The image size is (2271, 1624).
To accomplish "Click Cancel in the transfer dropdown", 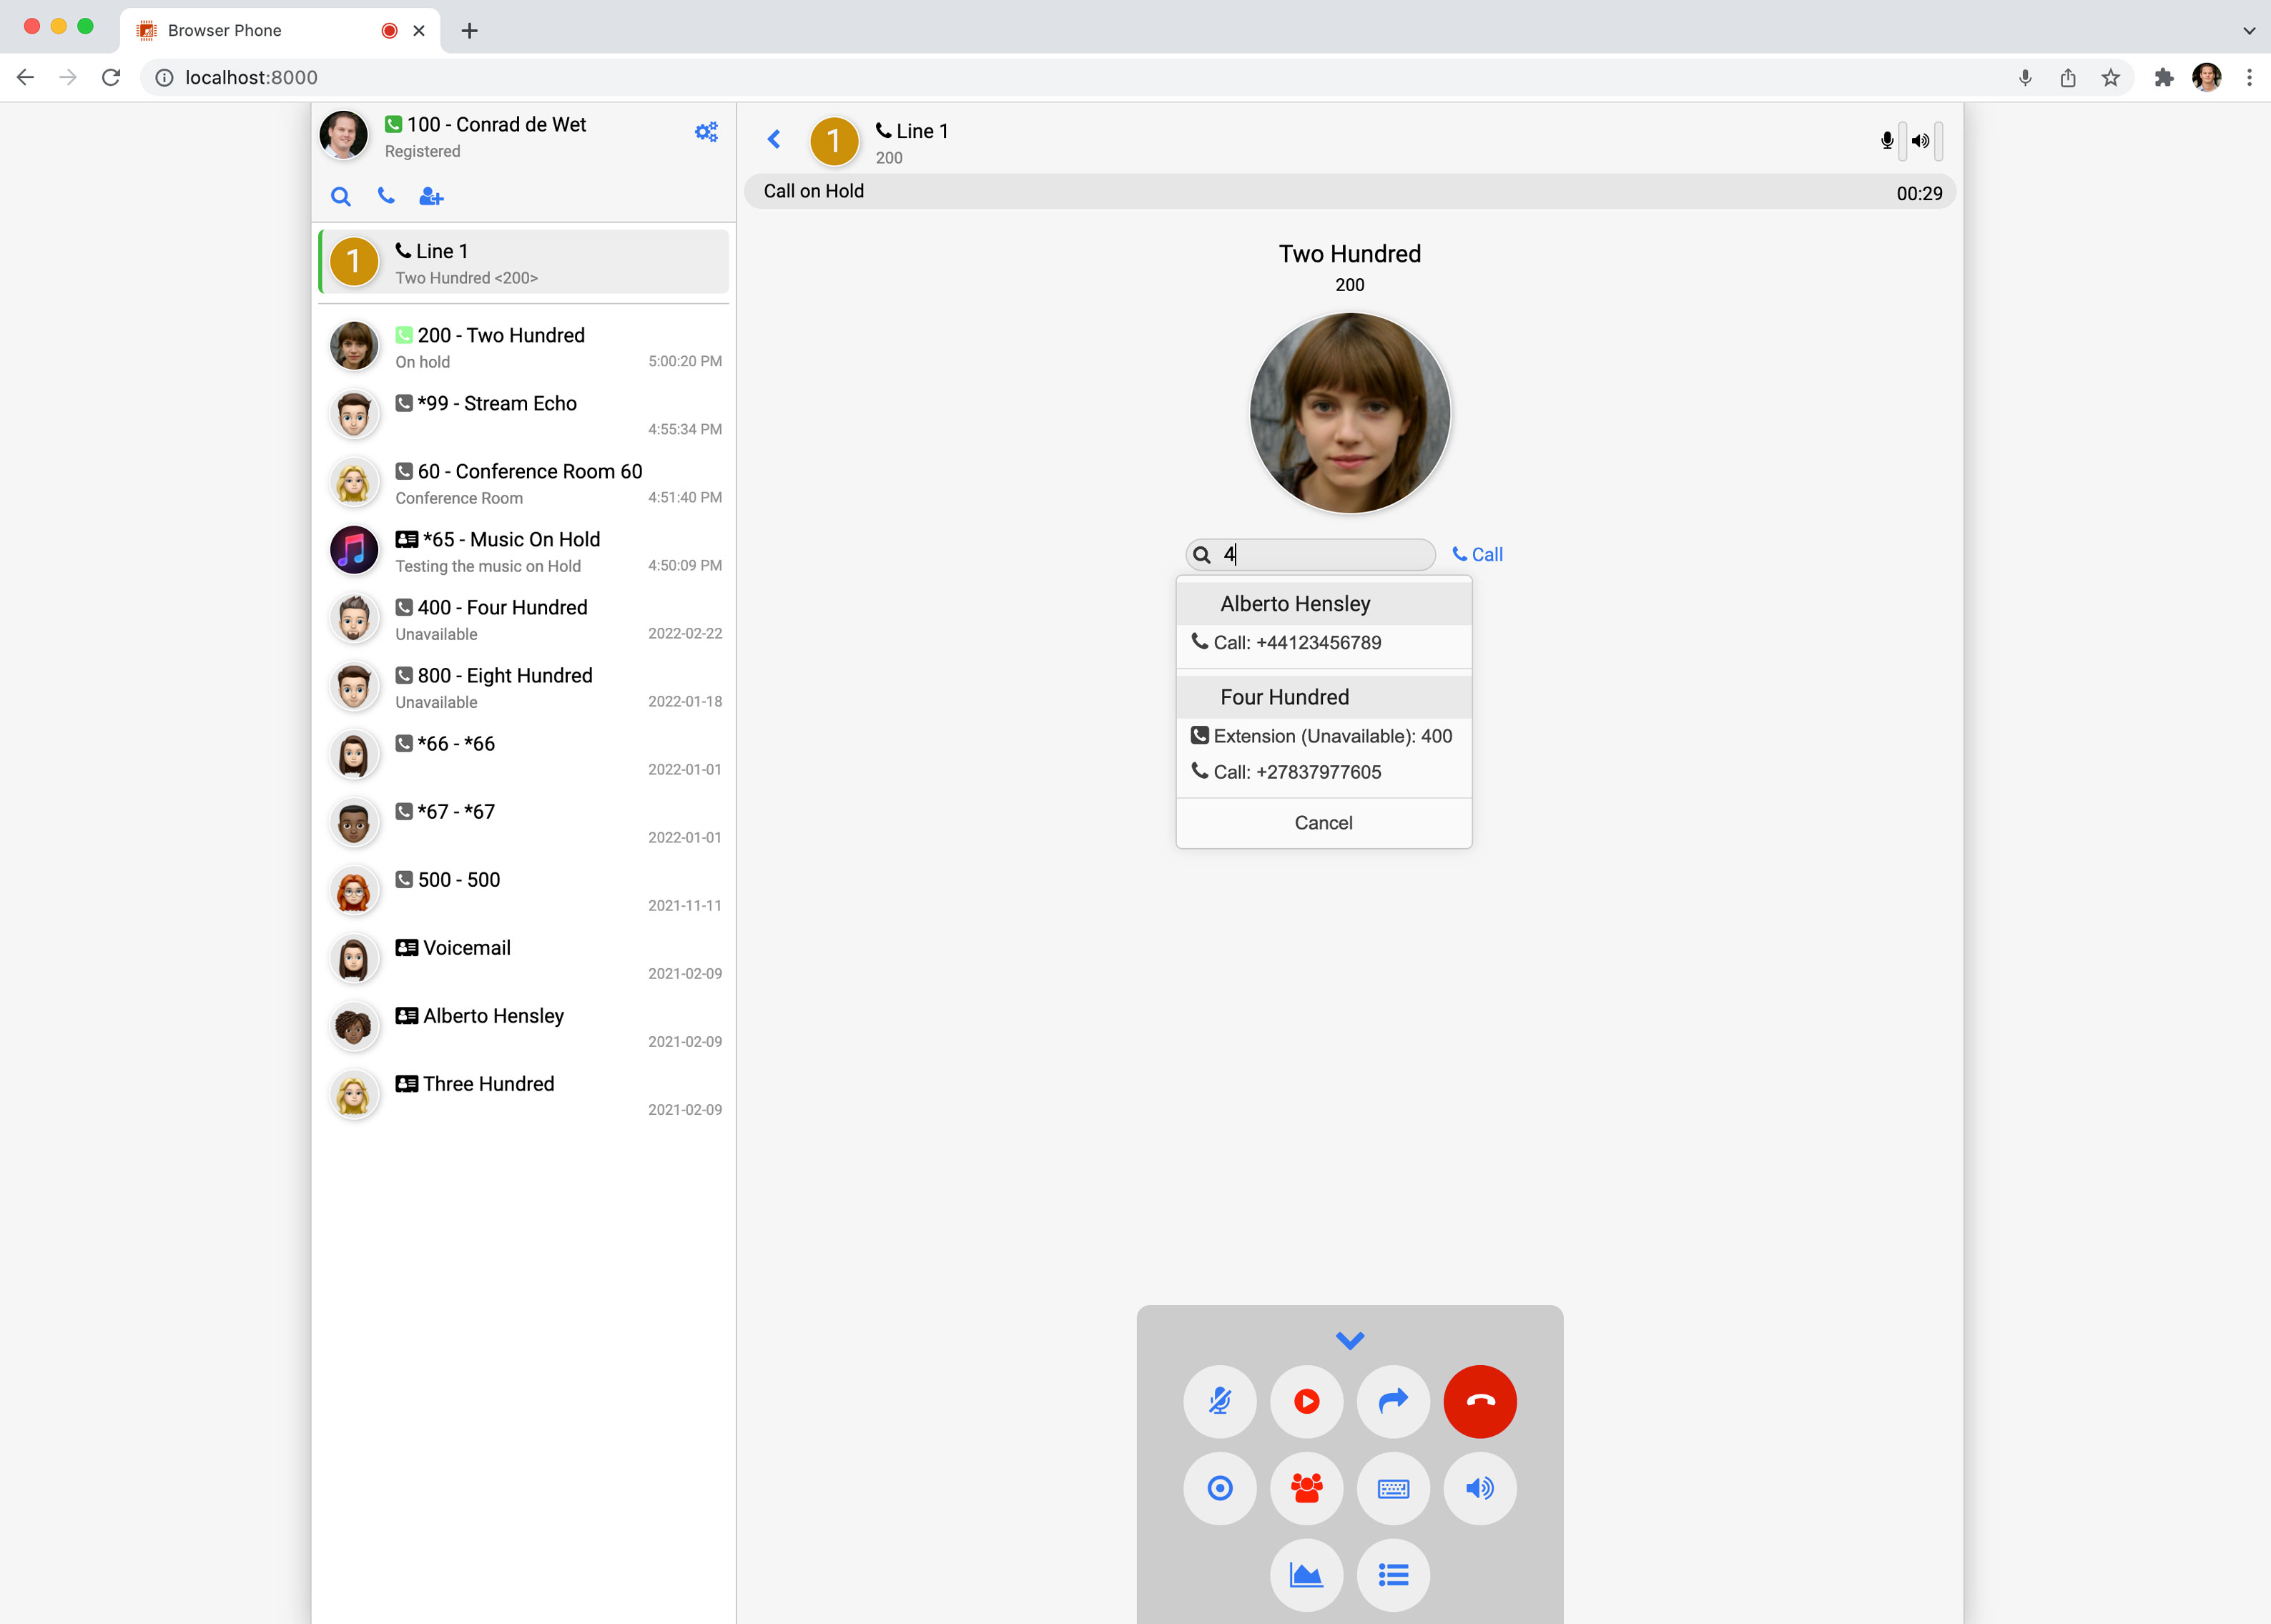I will (1323, 822).
